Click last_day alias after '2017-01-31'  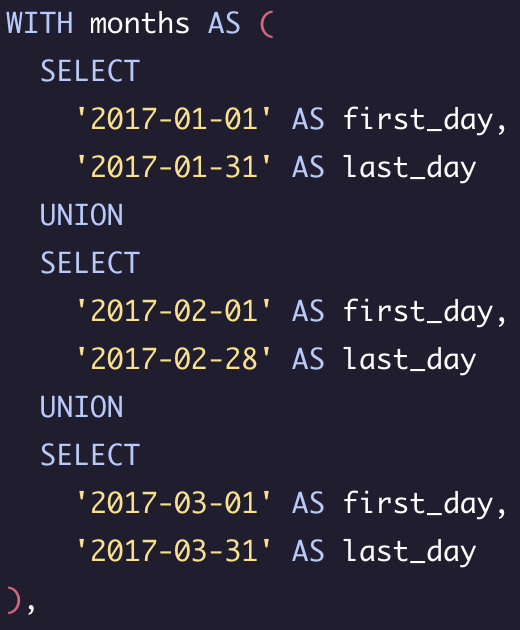pos(410,168)
